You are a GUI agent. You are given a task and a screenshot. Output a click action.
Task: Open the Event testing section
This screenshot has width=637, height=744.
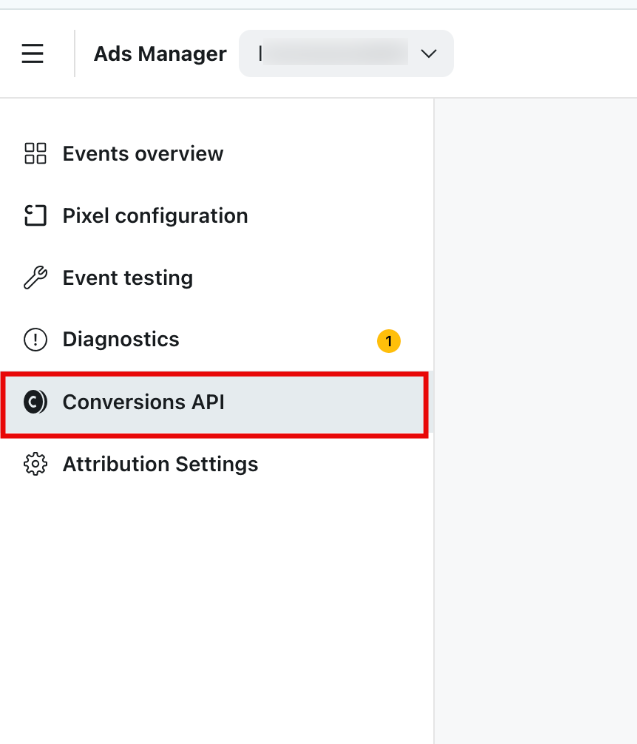click(216, 278)
